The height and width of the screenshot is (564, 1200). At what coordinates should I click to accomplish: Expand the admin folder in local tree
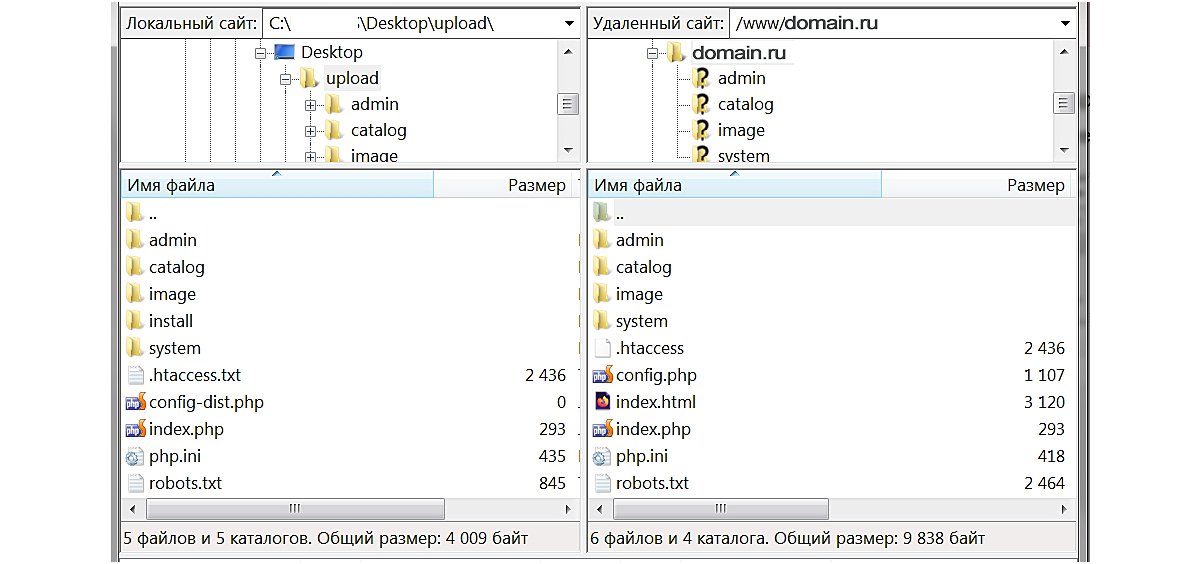[x=310, y=105]
